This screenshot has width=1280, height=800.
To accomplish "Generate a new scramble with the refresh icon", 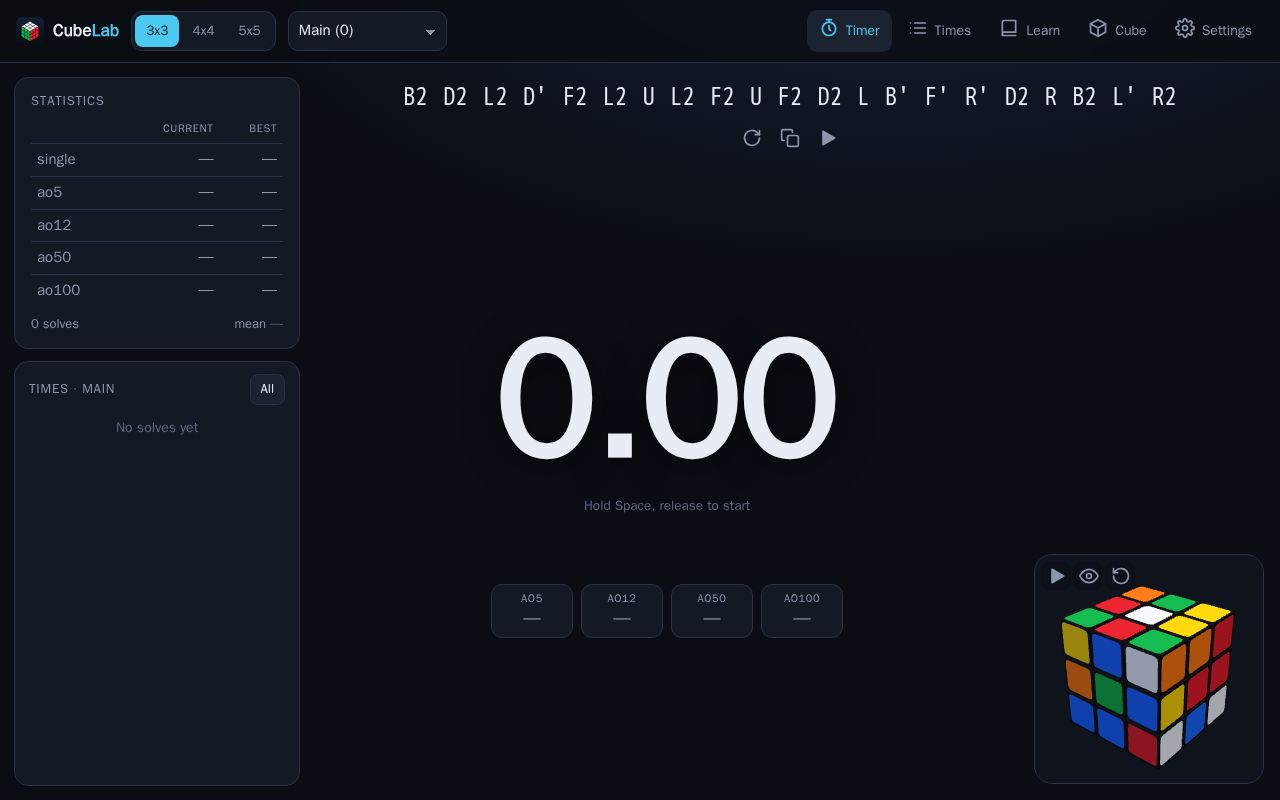I will click(x=752, y=138).
